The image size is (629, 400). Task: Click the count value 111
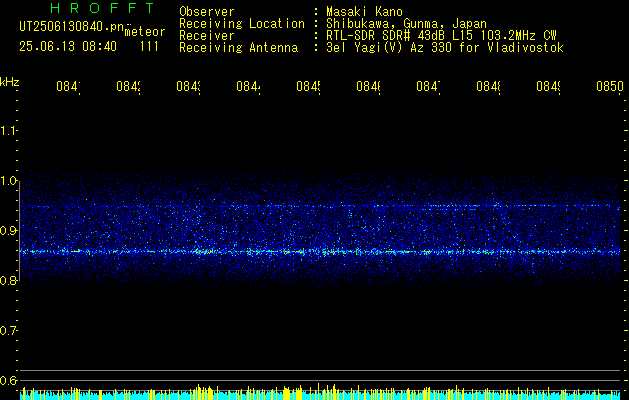[149, 47]
